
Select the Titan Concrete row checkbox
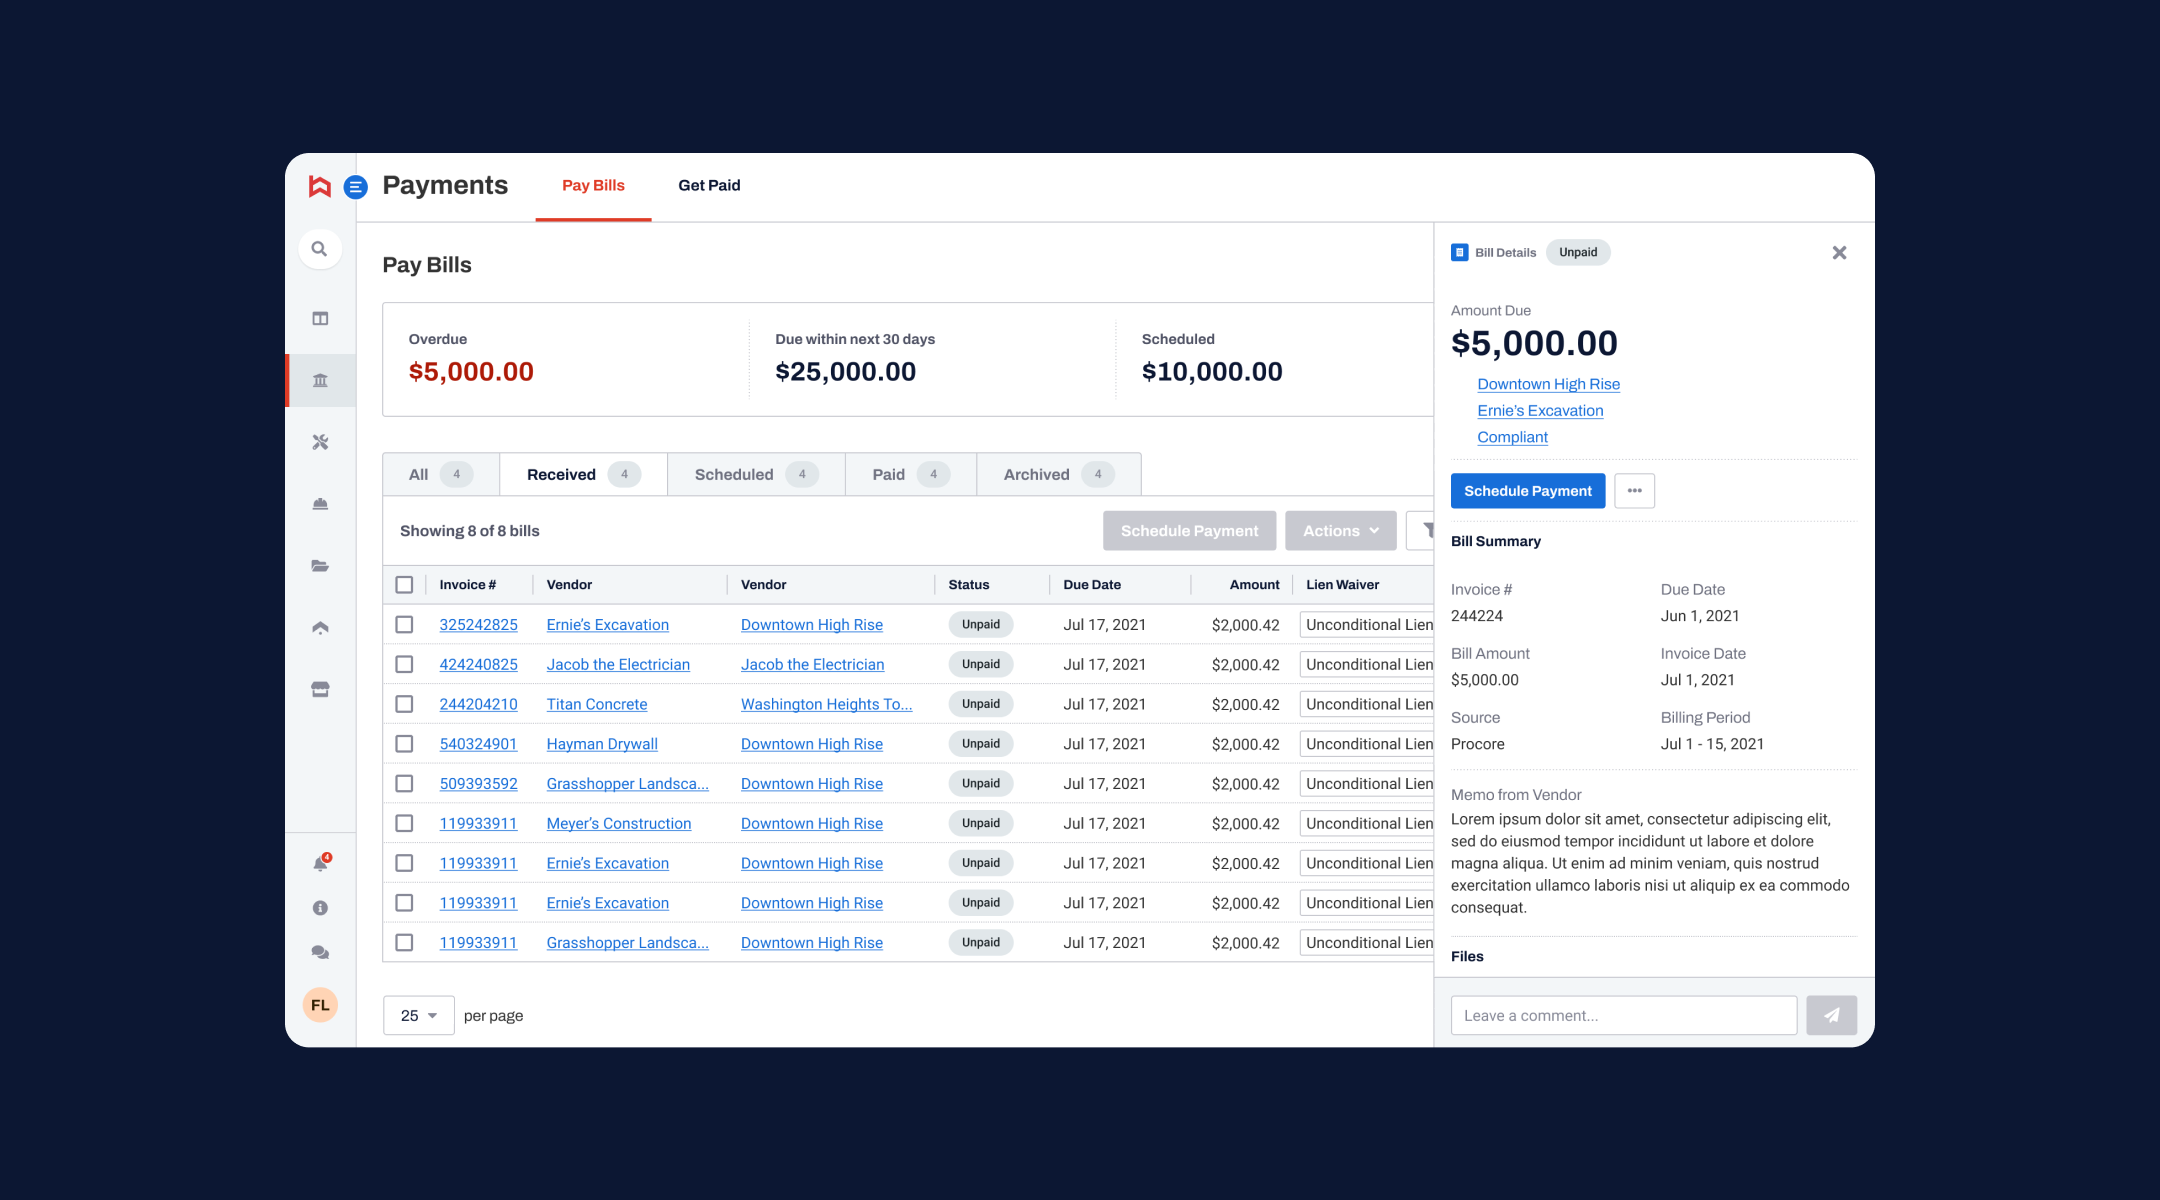(x=404, y=704)
